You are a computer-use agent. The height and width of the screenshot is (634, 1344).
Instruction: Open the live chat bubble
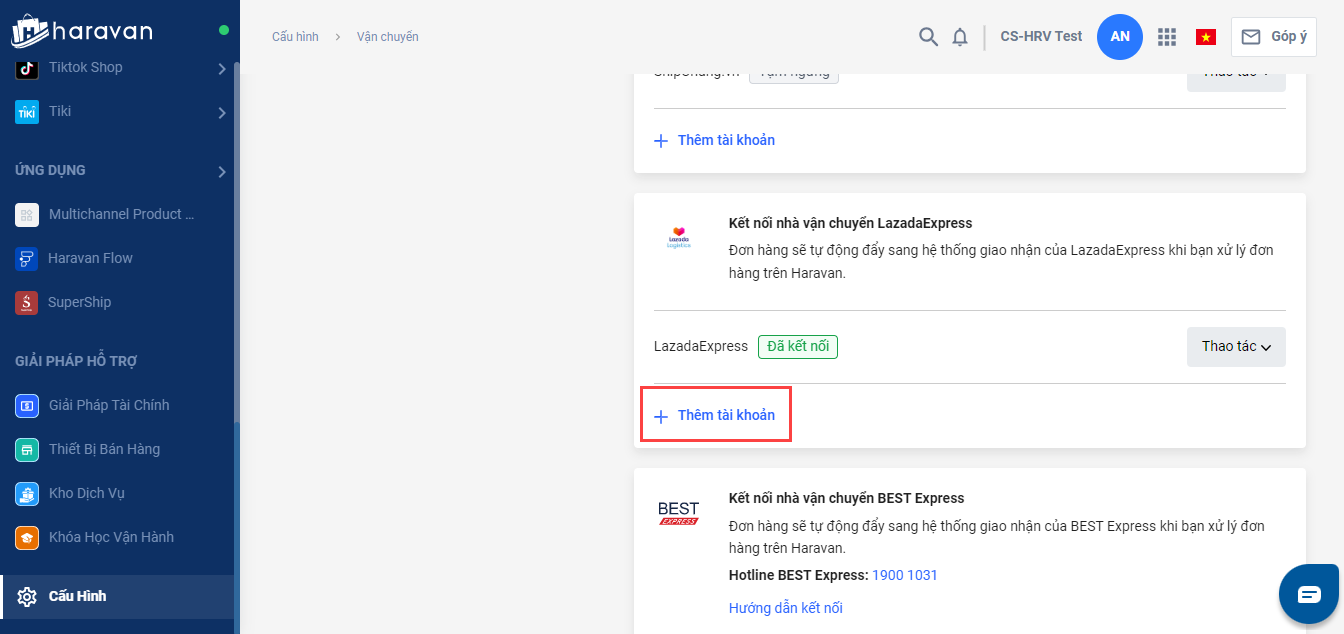point(1309,594)
